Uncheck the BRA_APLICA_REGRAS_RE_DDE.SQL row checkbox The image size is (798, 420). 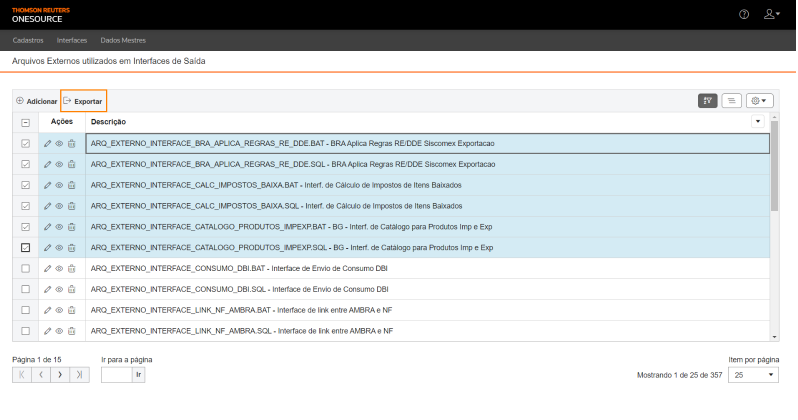click(25, 164)
